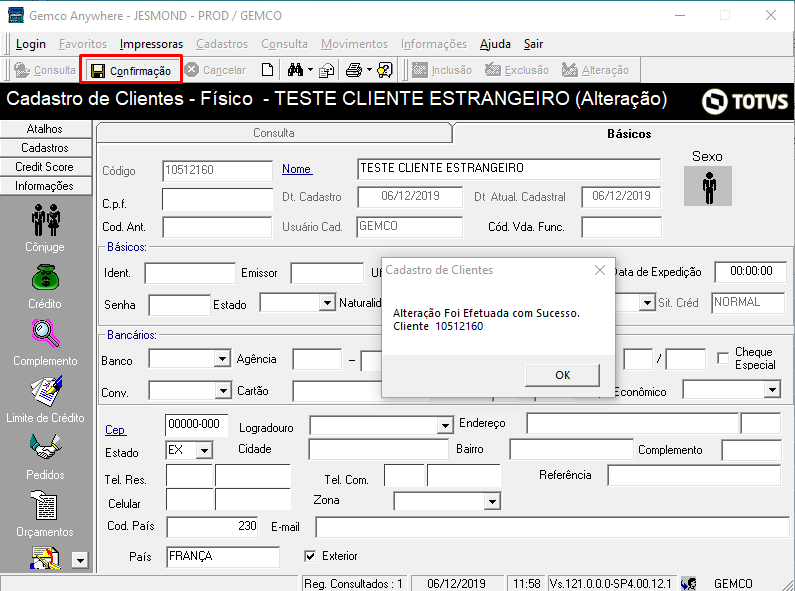The width and height of the screenshot is (795, 591).
Task: Toggle the Exterior checkbox
Action: [x=310, y=556]
